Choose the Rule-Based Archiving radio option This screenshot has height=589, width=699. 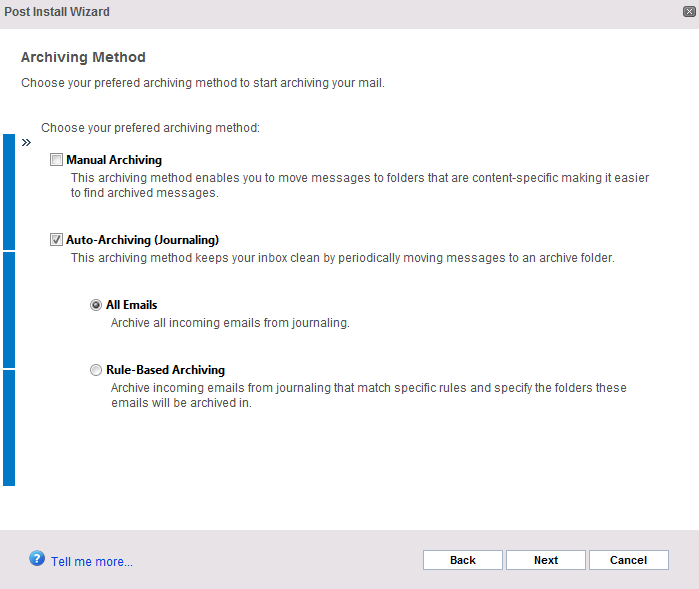(x=96, y=370)
